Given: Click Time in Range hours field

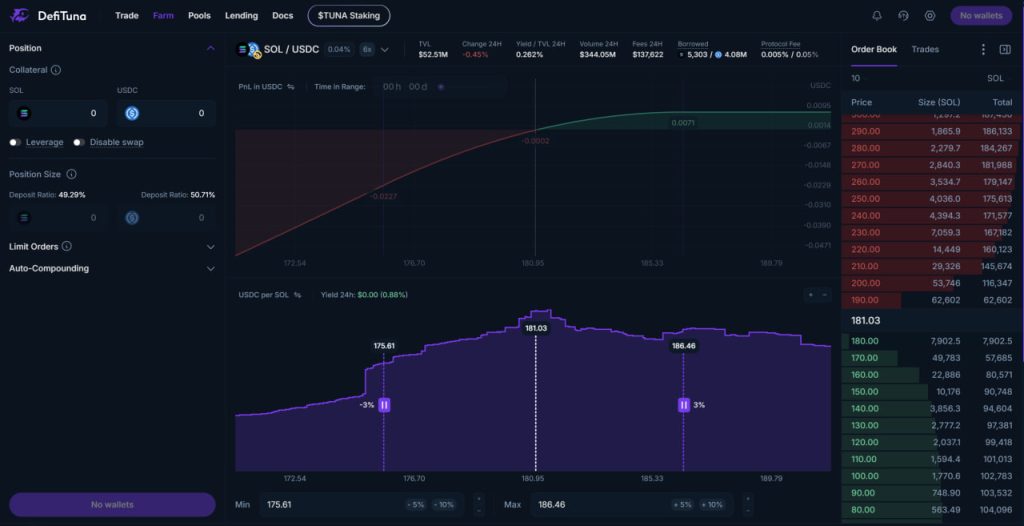Looking at the screenshot, I should [x=392, y=87].
